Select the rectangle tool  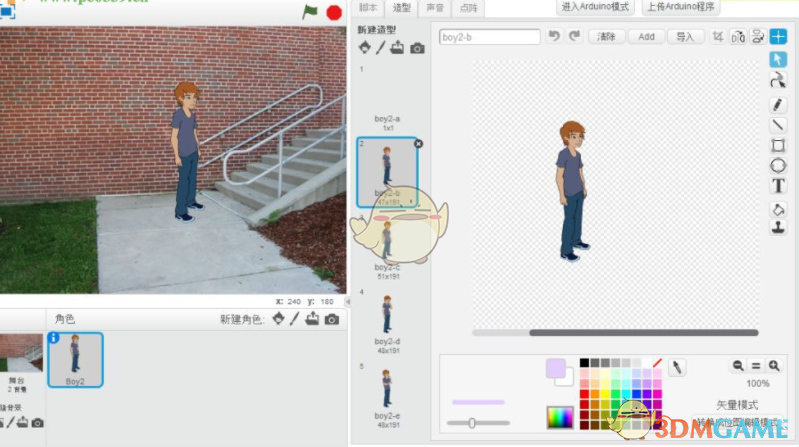click(x=778, y=145)
